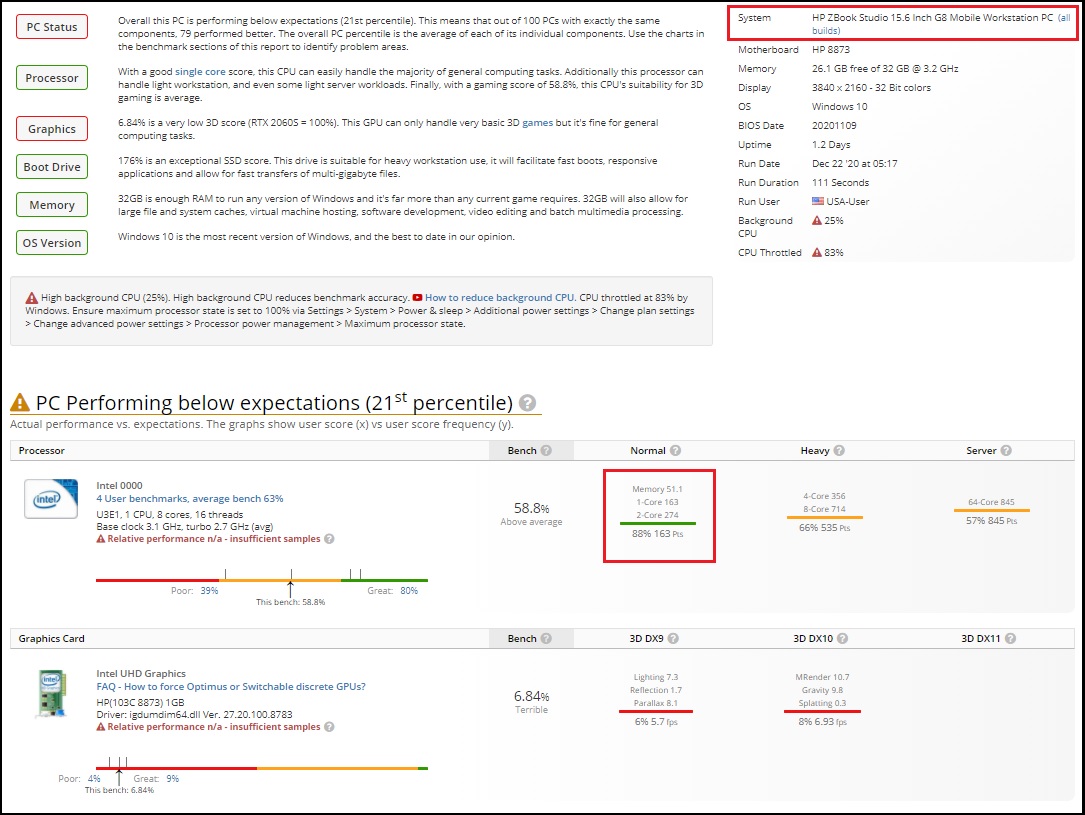Click the YouTube icon in the warning box
1085x815 pixels.
coord(417,297)
